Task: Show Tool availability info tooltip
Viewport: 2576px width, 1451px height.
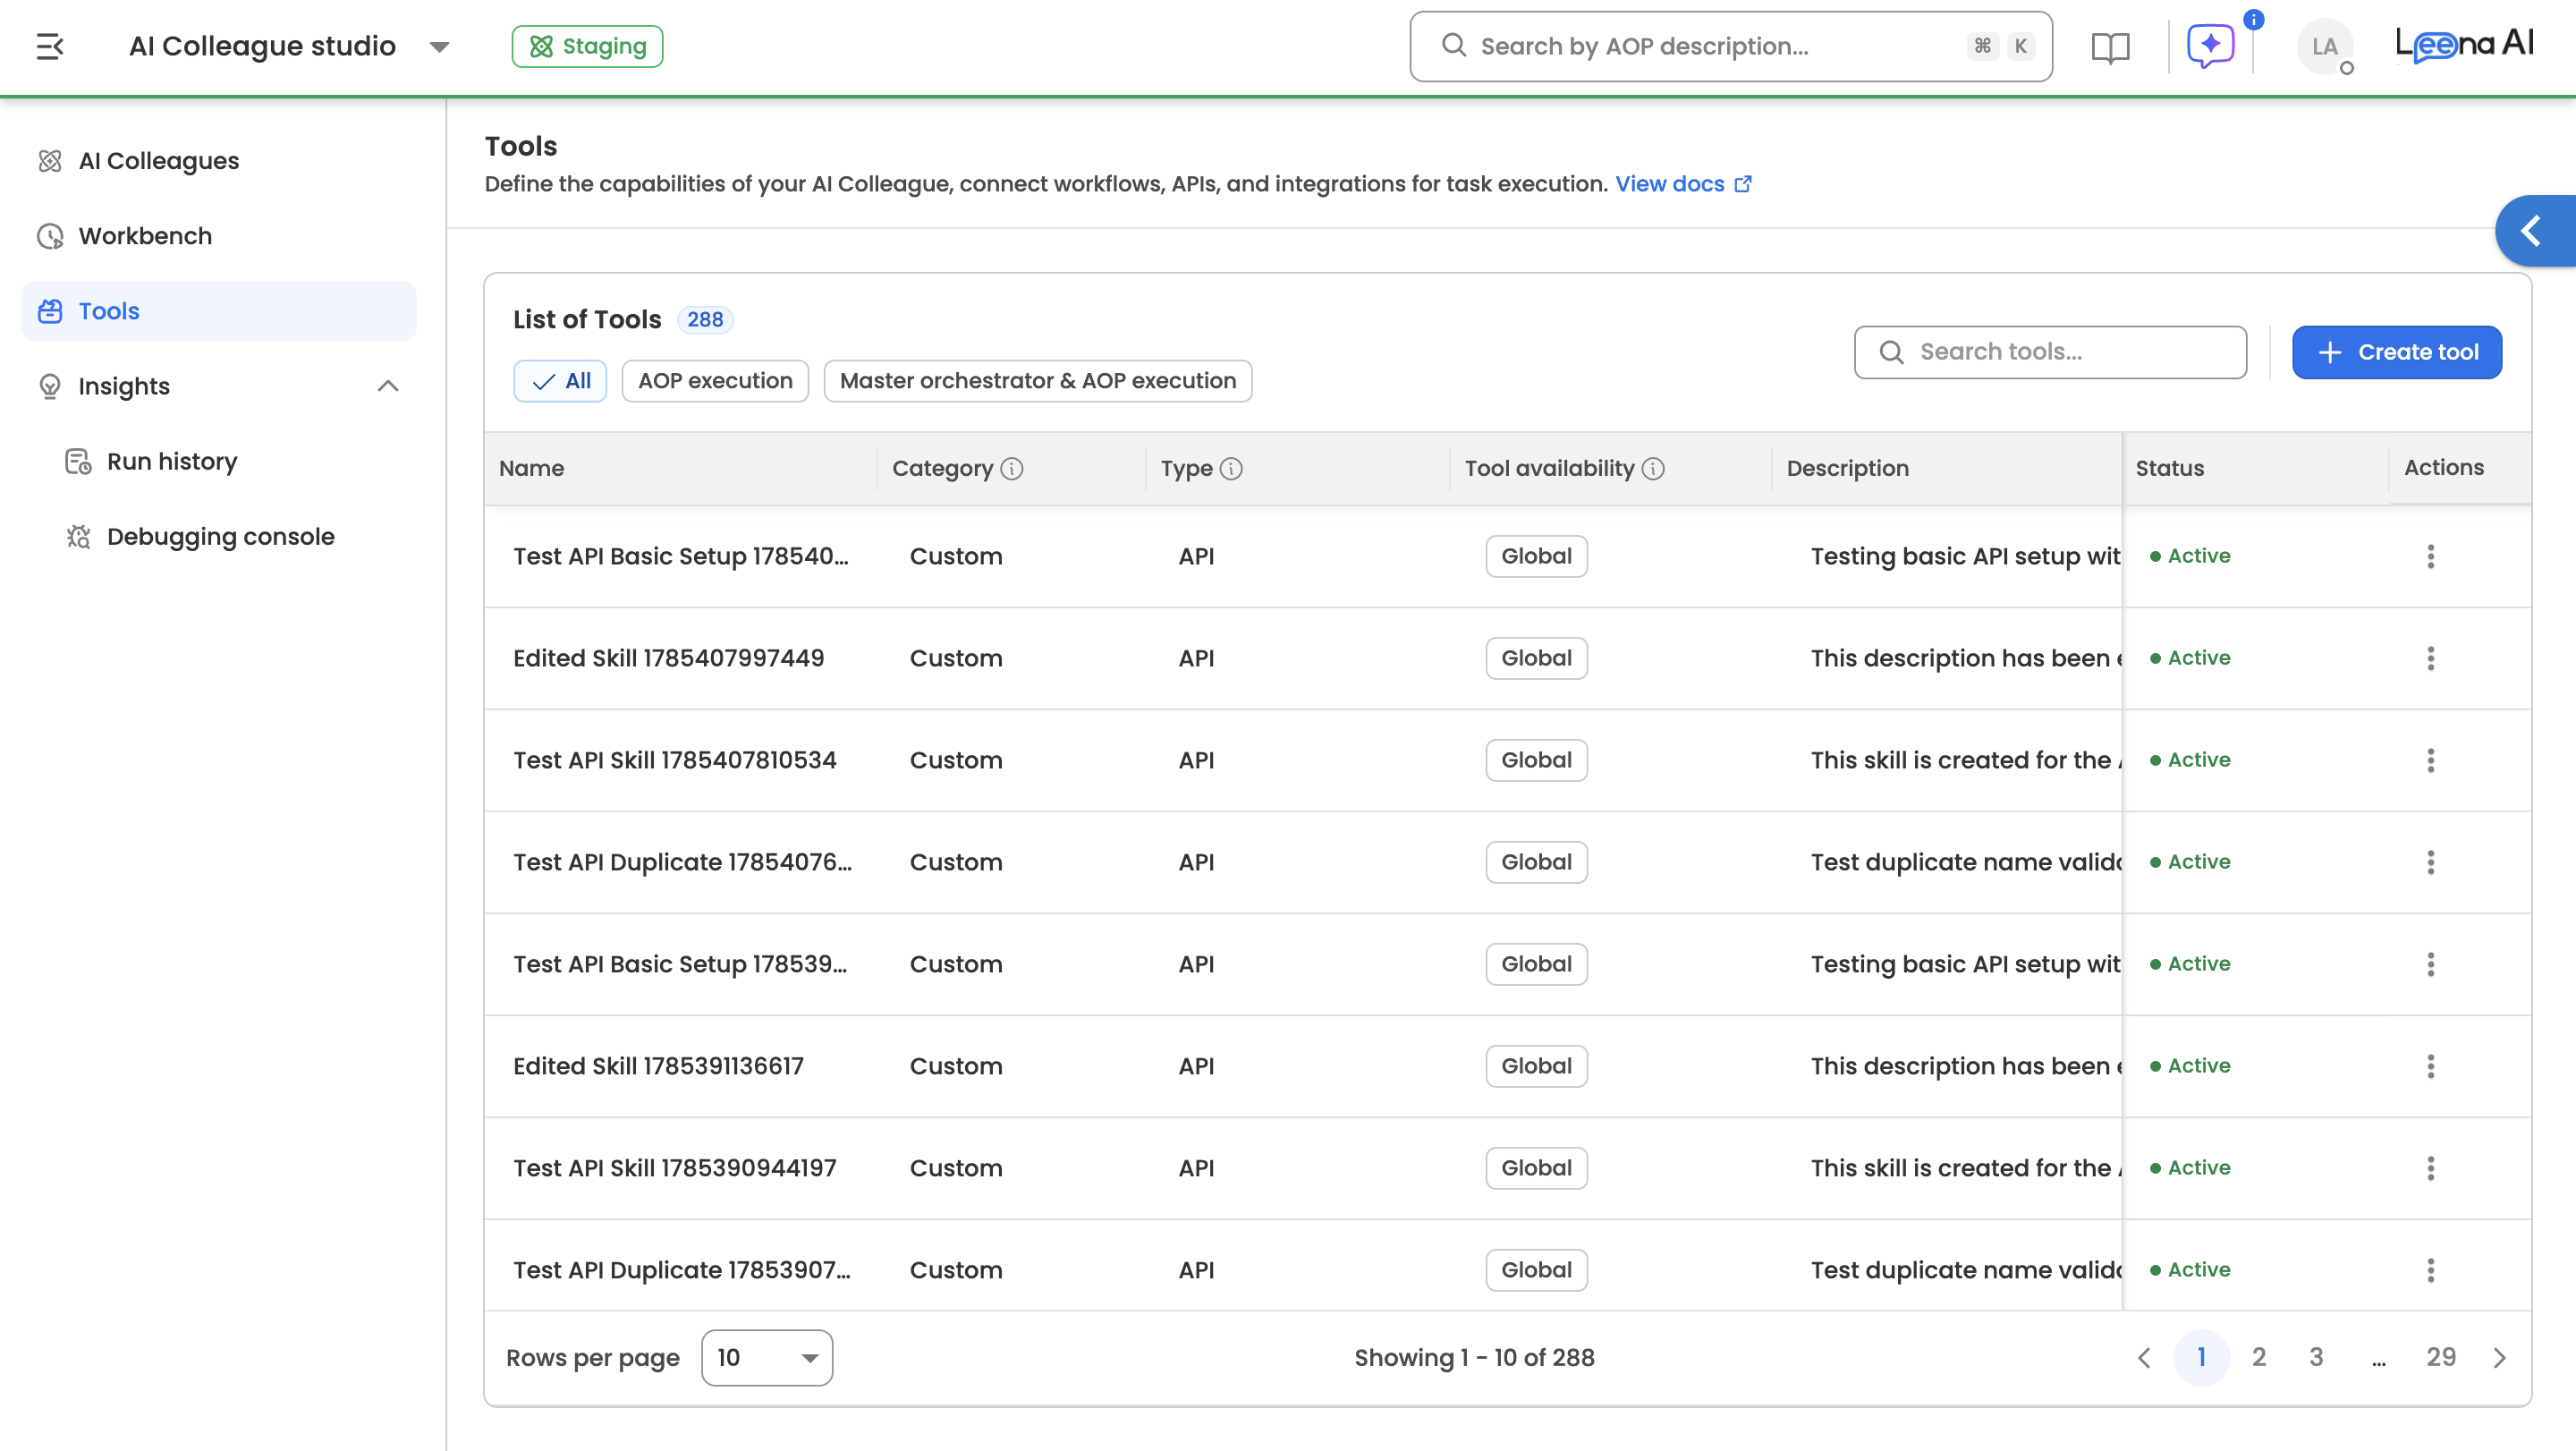Action: coord(1653,468)
